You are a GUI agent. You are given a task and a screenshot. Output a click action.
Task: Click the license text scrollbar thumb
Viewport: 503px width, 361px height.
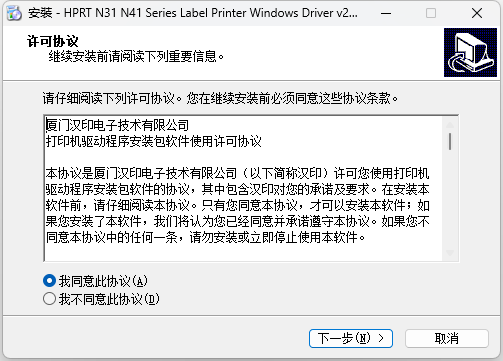coord(450,141)
